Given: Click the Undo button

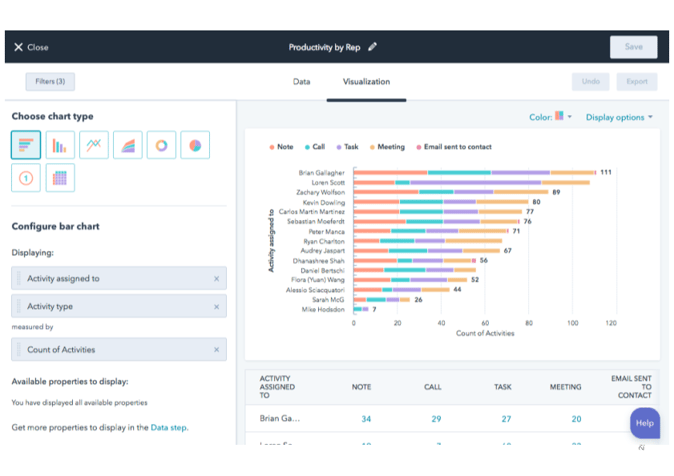Looking at the screenshot, I should 590,82.
